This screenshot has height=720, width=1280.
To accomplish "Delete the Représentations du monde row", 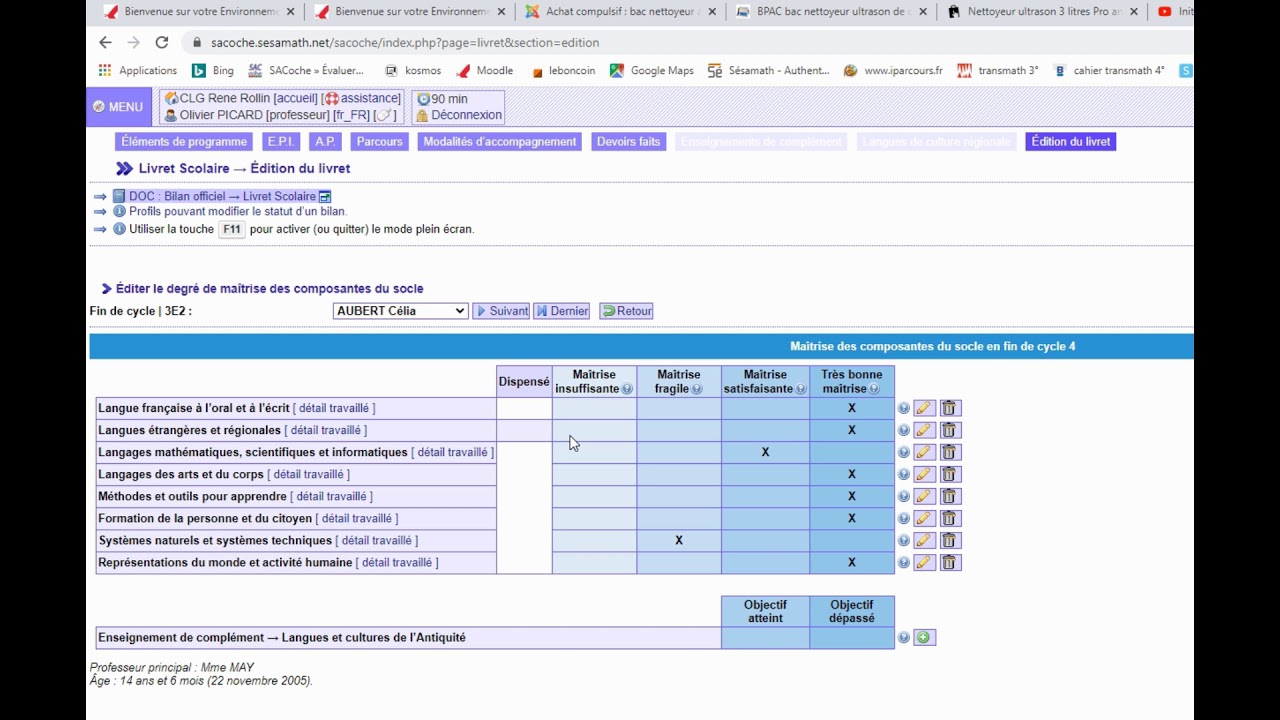I will (x=950, y=562).
